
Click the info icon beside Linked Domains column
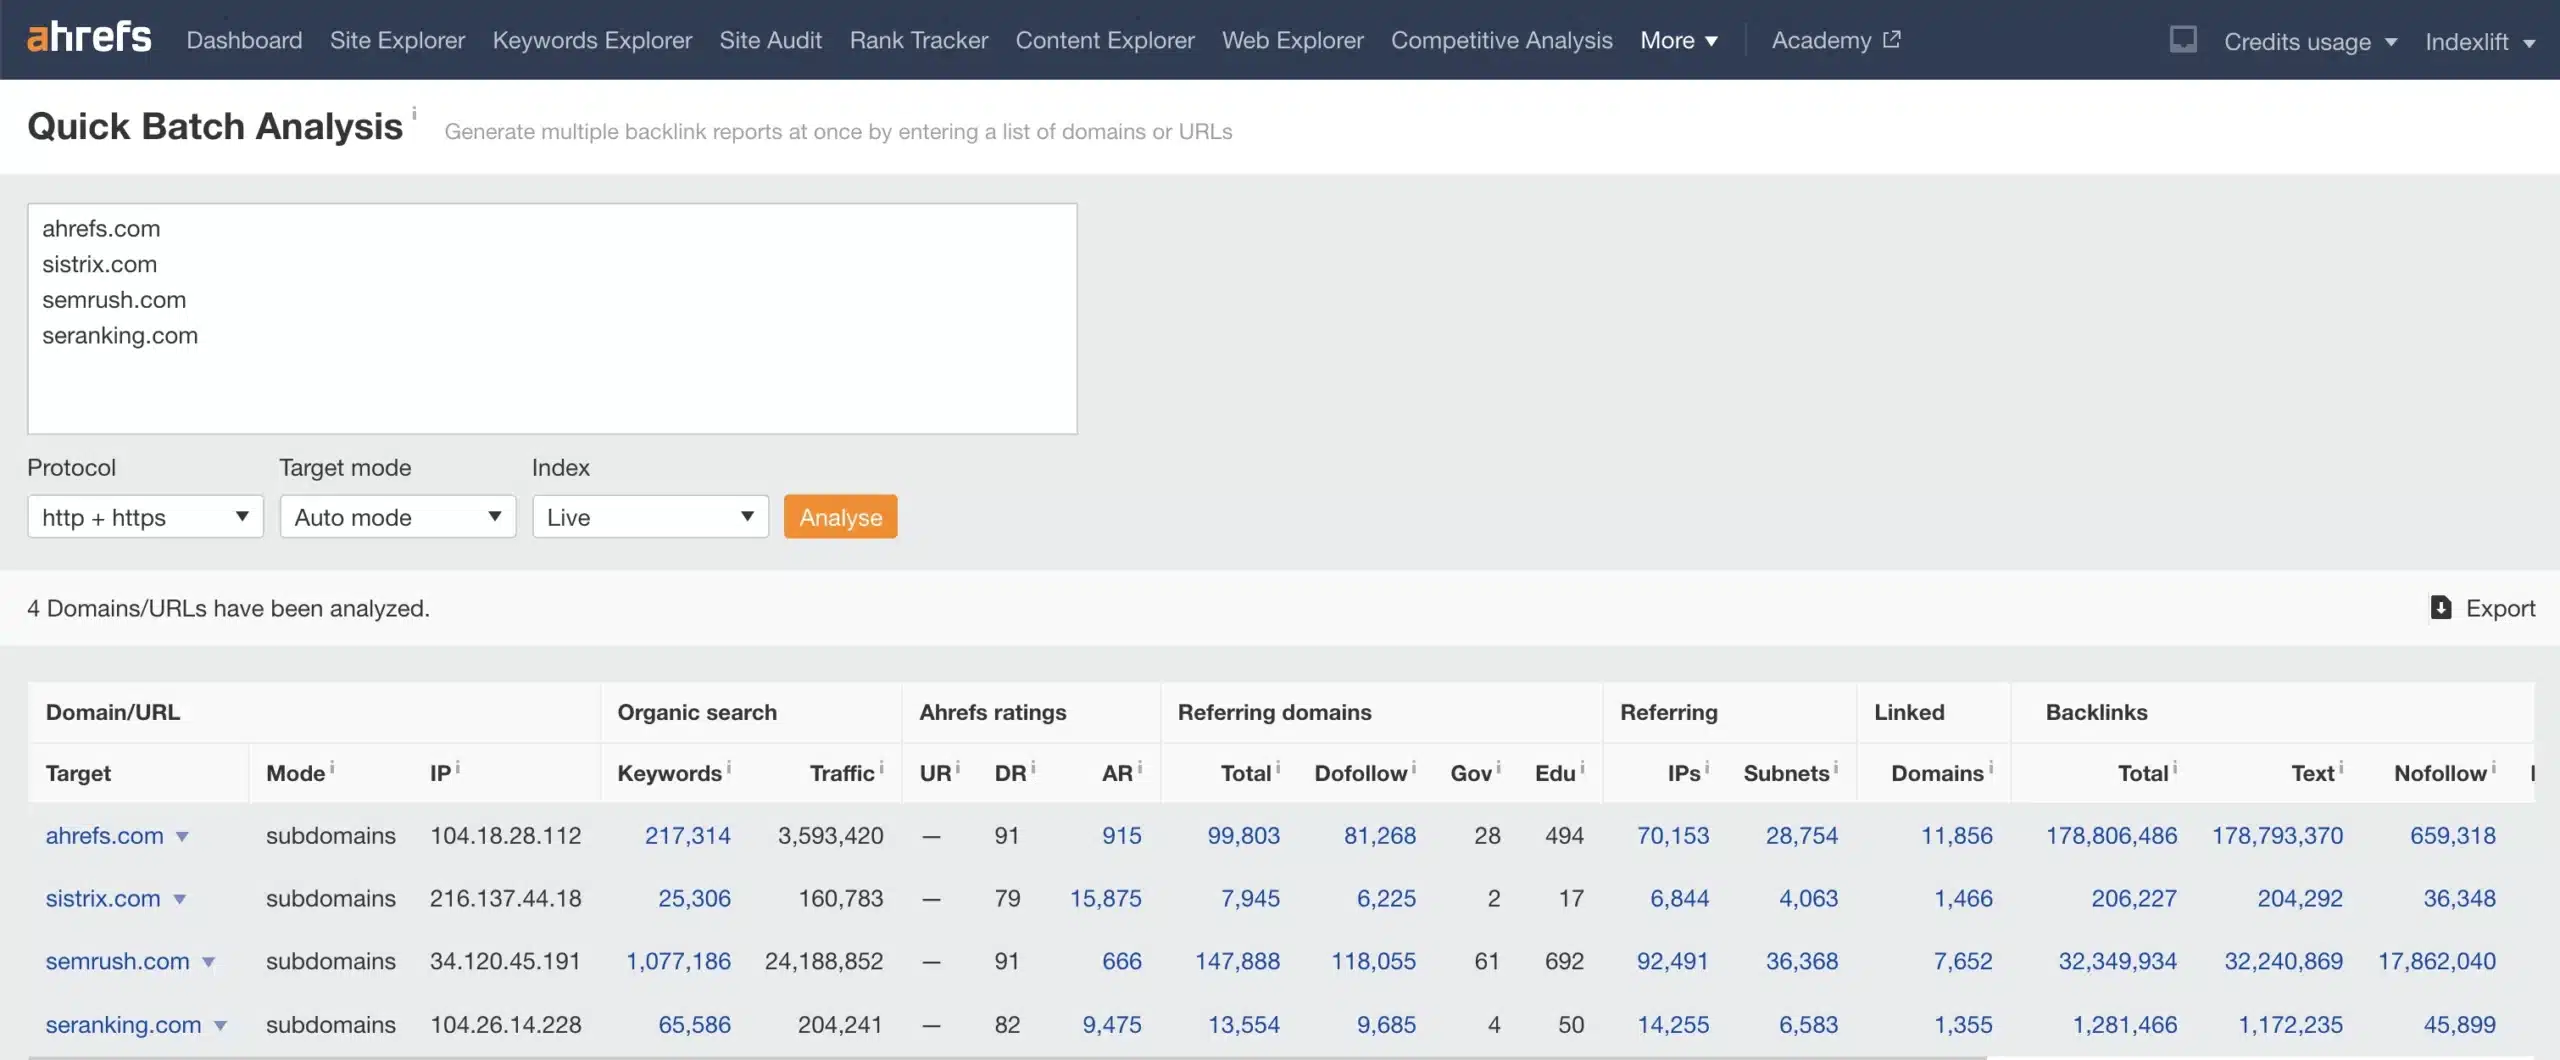click(x=1991, y=768)
